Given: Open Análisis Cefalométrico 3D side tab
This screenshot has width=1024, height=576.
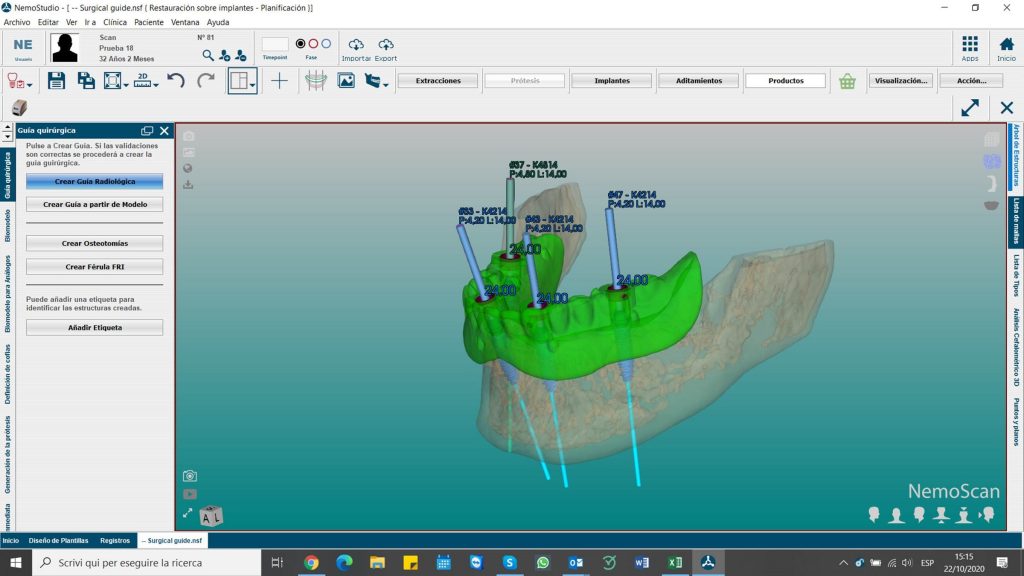Looking at the screenshot, I should click(1016, 347).
